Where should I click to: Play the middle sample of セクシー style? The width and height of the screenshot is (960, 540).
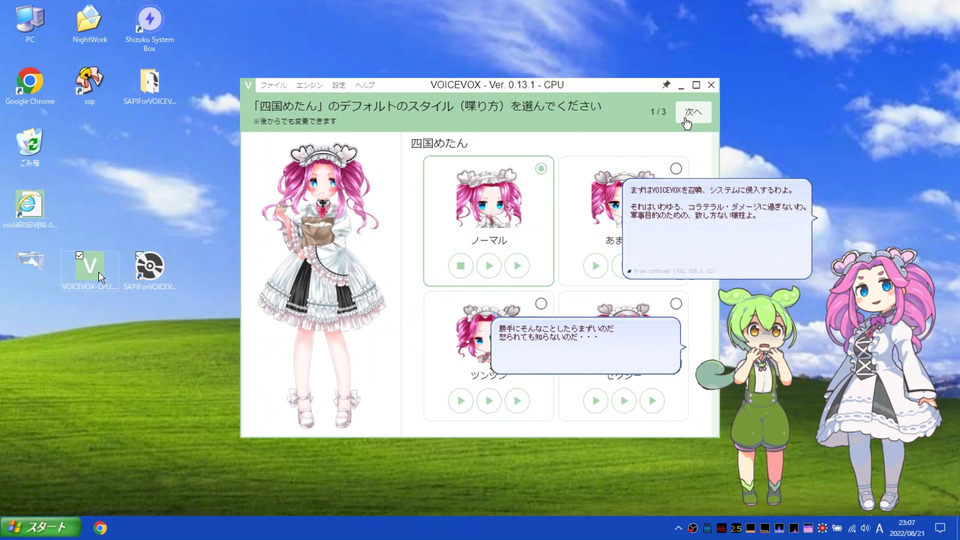point(623,401)
